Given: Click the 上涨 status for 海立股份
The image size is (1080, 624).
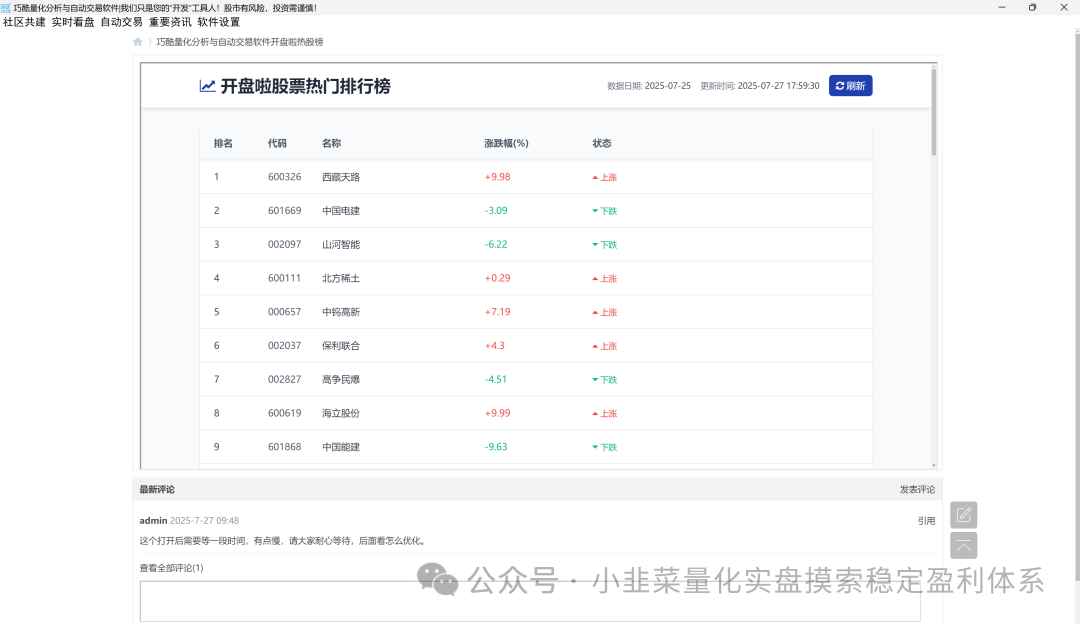Looking at the screenshot, I should tap(605, 413).
